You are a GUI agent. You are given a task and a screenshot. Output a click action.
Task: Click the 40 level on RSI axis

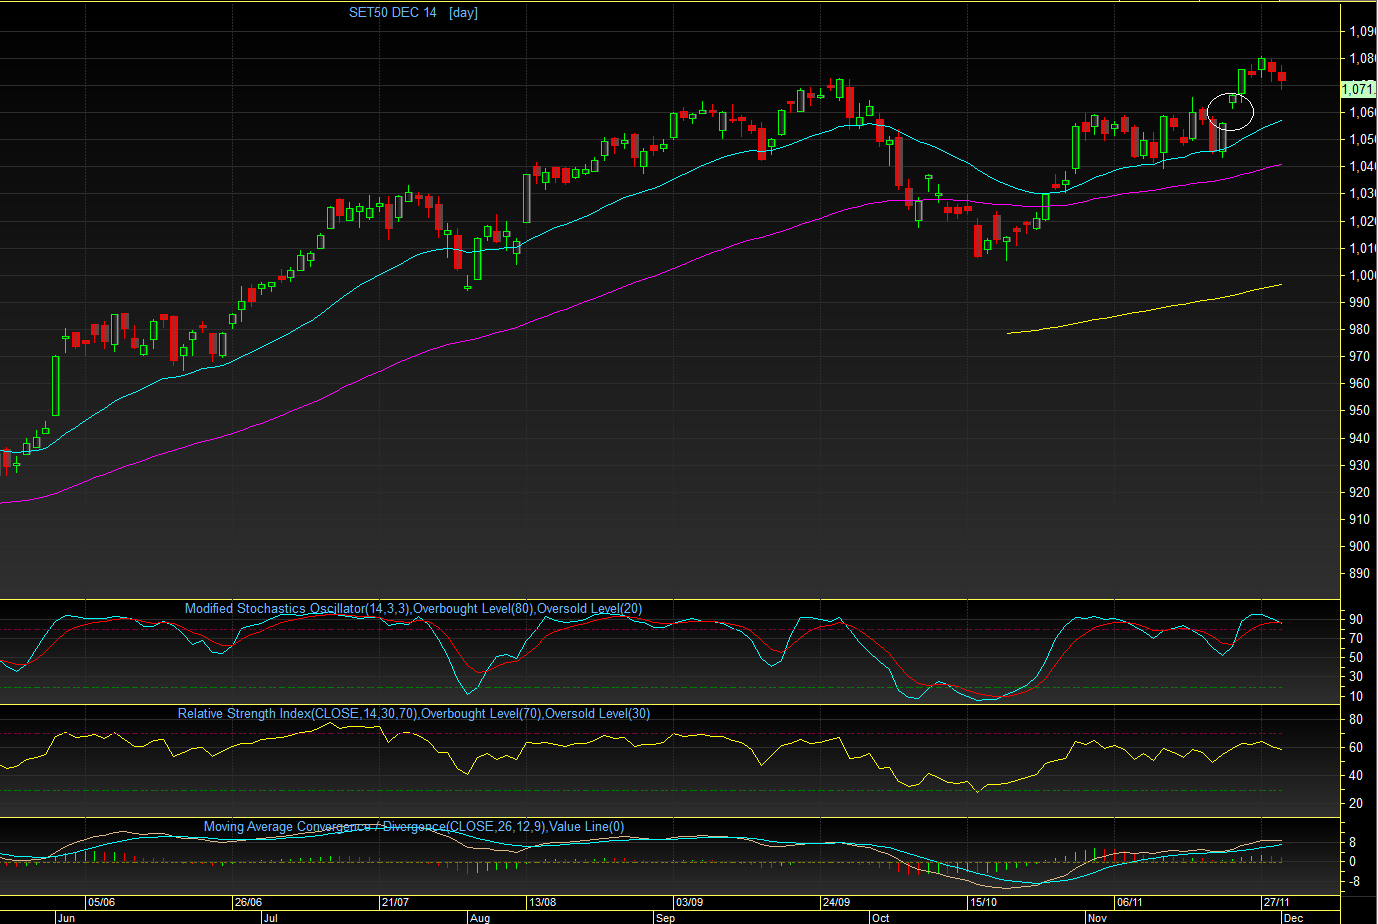[1356, 775]
